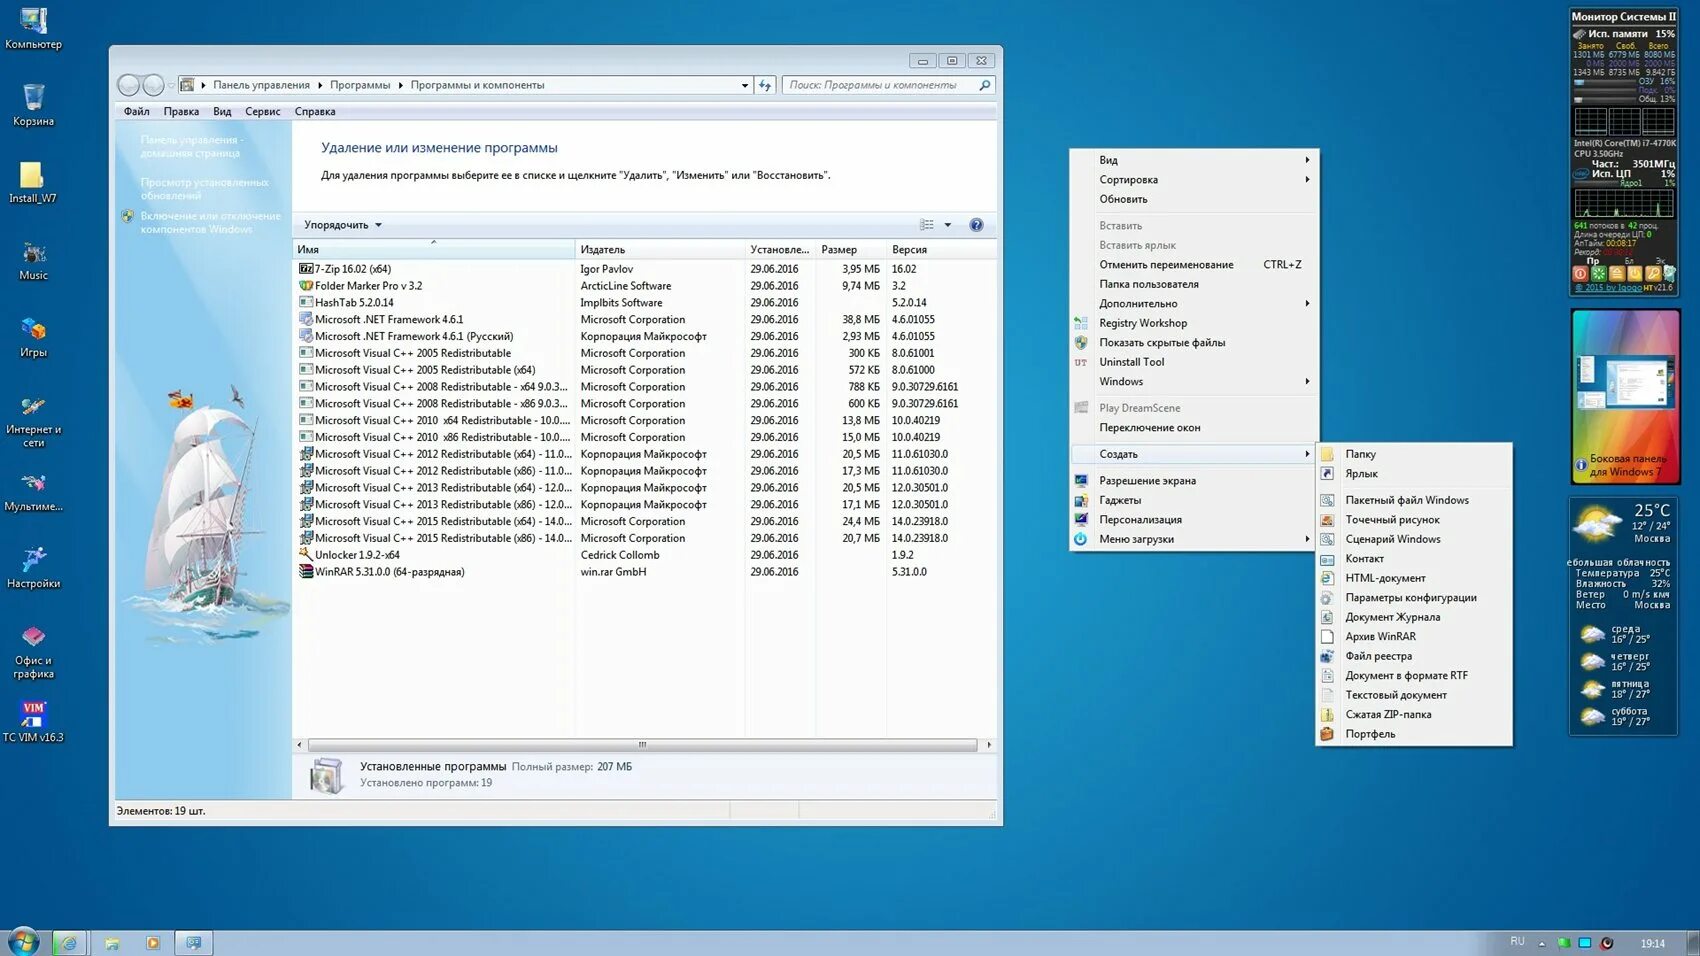Open the Справка menu

315,112
